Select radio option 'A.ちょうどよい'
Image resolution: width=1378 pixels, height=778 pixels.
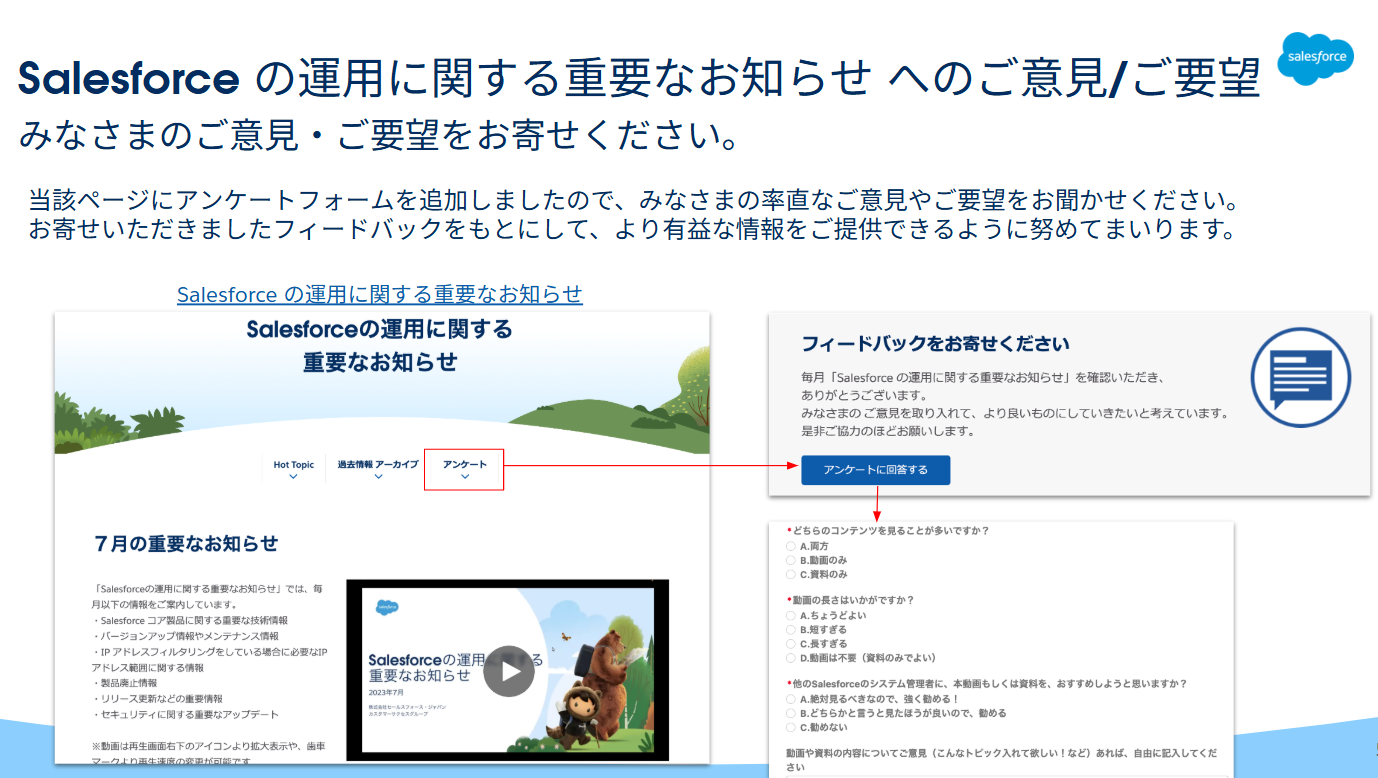(x=791, y=616)
